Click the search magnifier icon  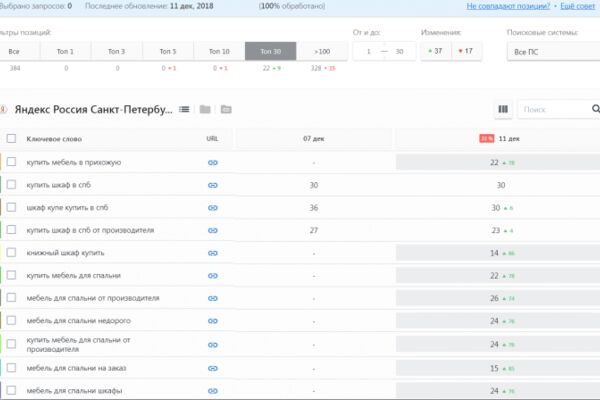click(596, 109)
